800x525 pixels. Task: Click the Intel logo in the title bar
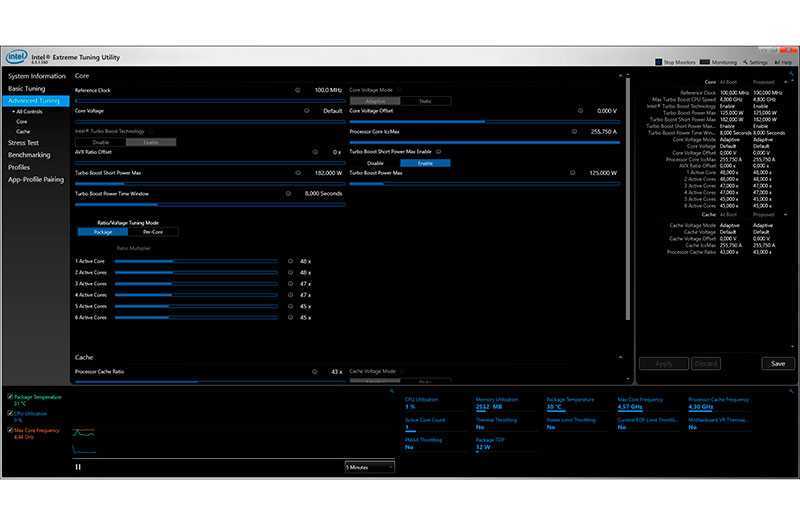pyautogui.click(x=16, y=56)
